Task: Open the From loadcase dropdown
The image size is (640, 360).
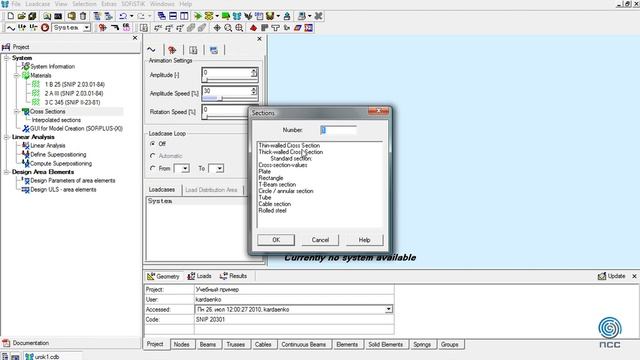Action: click(x=185, y=168)
